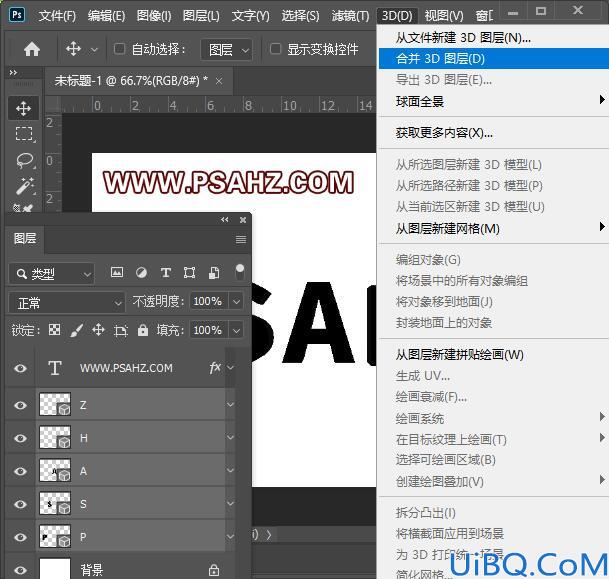Select the Rectangular Marquee tool
The image size is (609, 579).
pos(24,134)
